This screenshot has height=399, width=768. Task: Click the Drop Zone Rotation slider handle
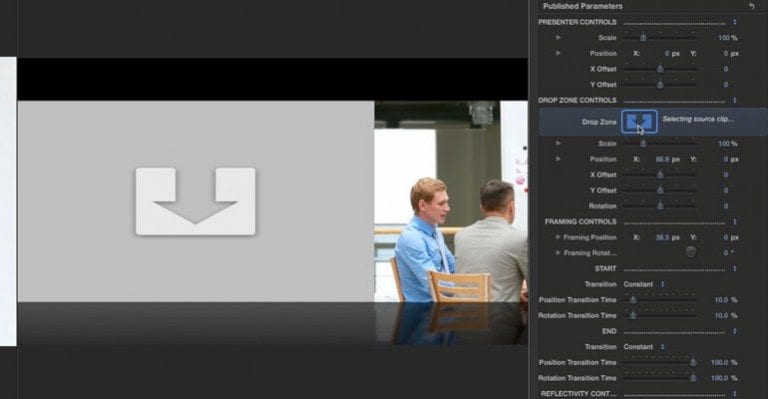click(660, 206)
